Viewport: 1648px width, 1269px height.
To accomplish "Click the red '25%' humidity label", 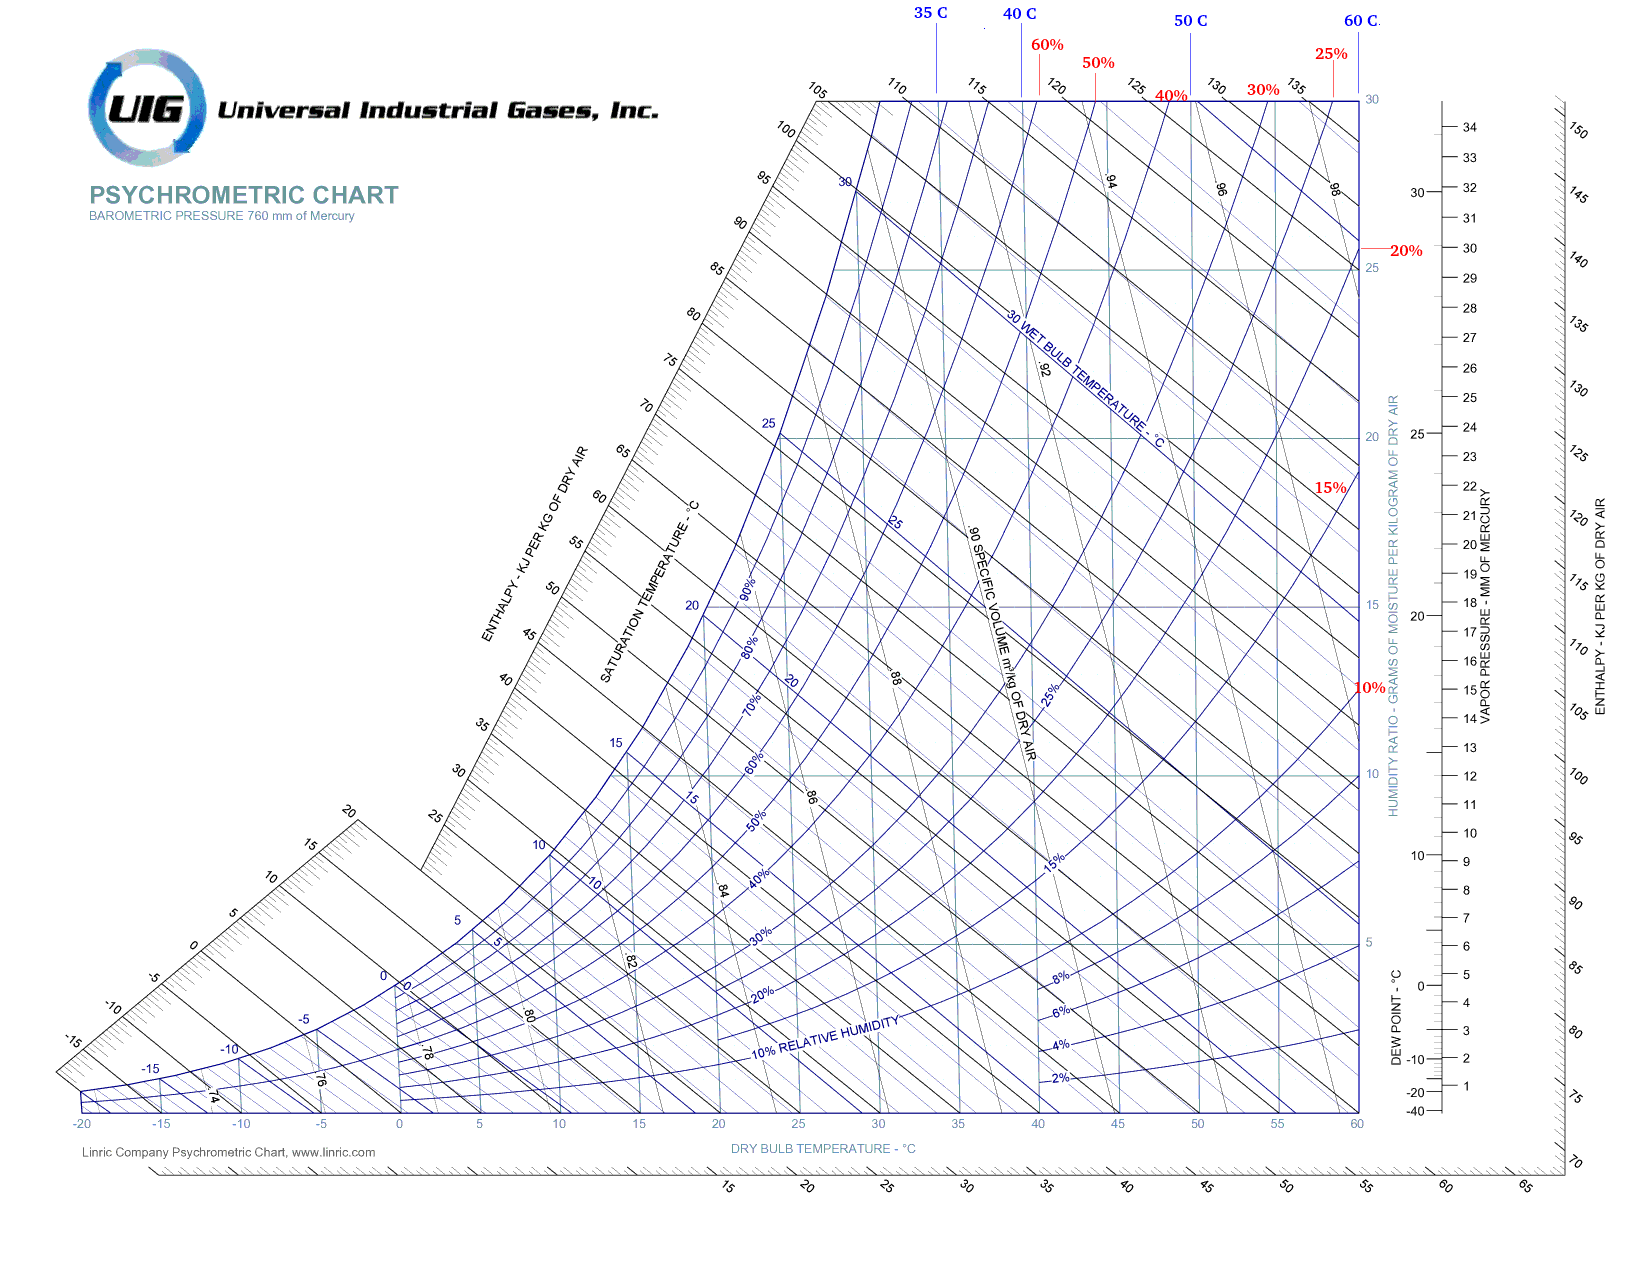I will click(1331, 54).
